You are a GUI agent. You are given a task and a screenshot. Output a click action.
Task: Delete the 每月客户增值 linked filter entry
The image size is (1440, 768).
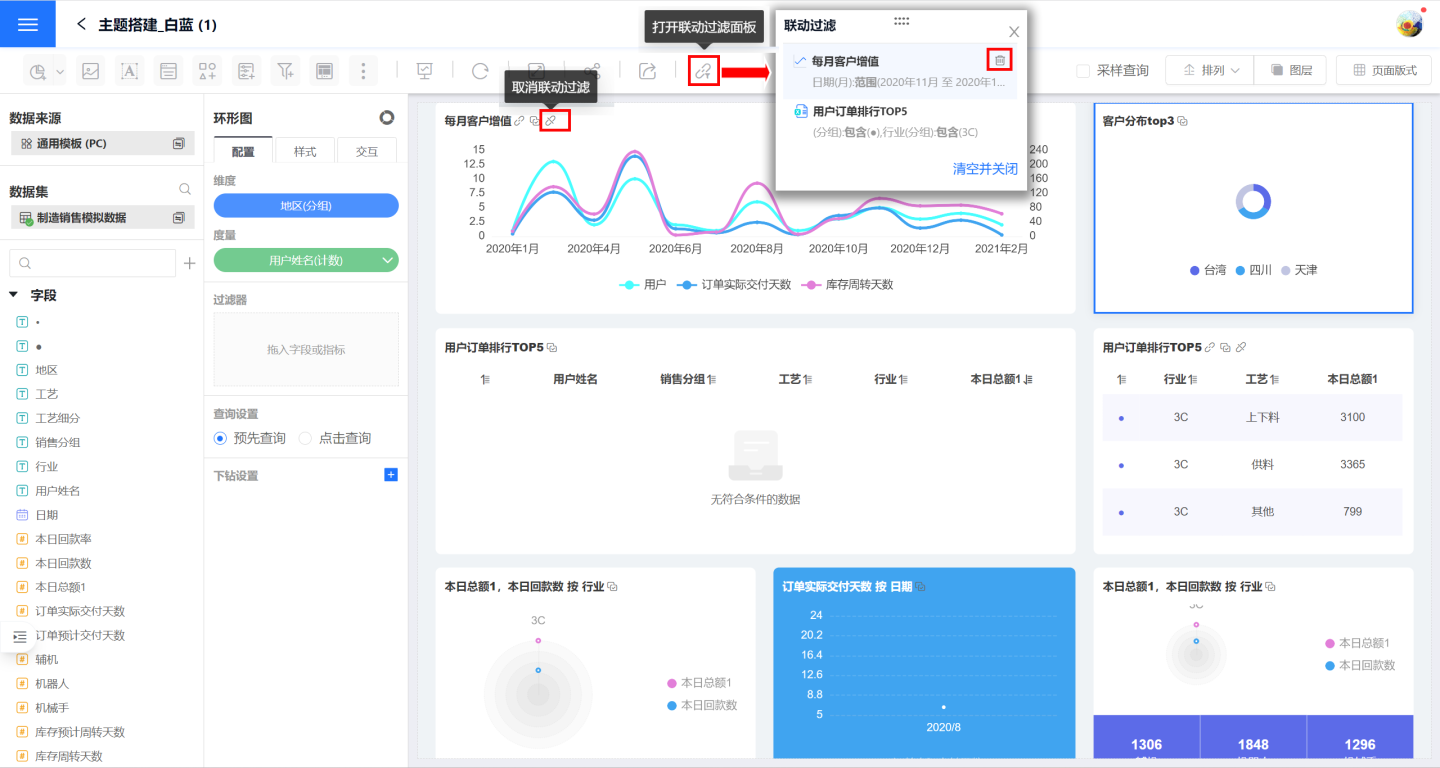[x=999, y=60]
